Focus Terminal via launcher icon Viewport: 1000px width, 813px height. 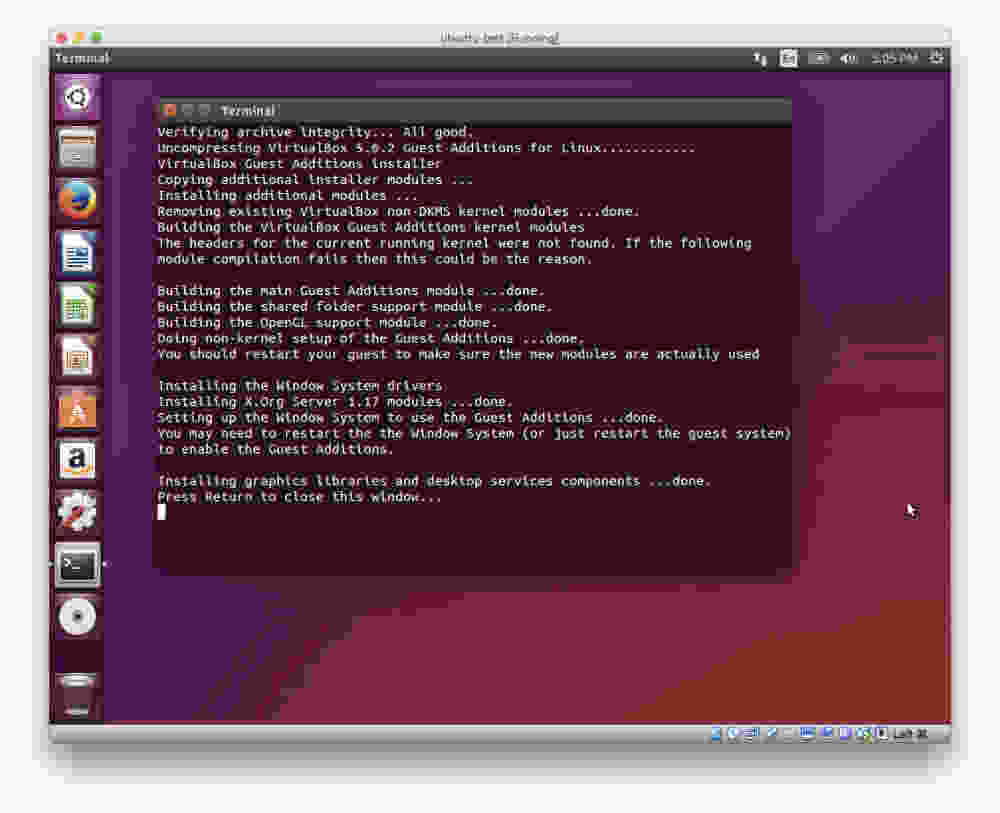click(x=77, y=564)
